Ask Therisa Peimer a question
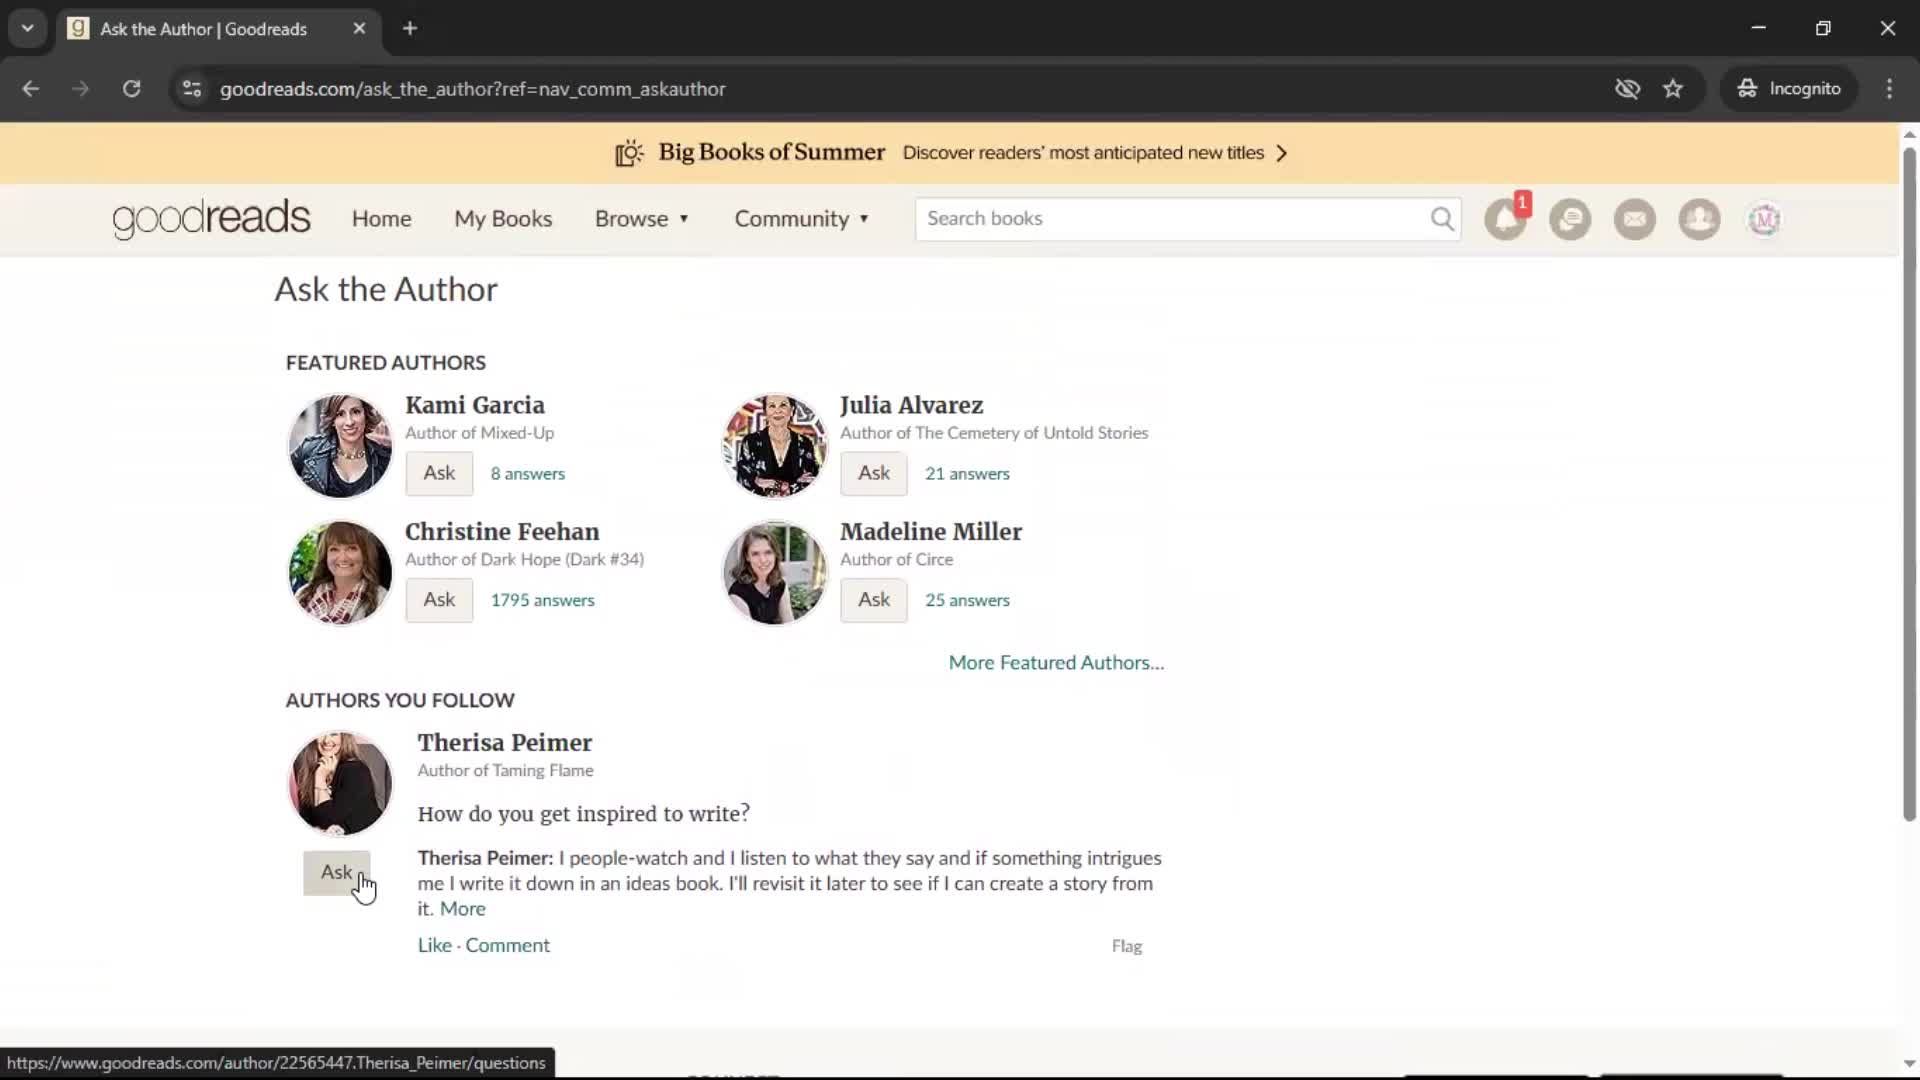Image resolution: width=1920 pixels, height=1080 pixels. click(x=337, y=873)
